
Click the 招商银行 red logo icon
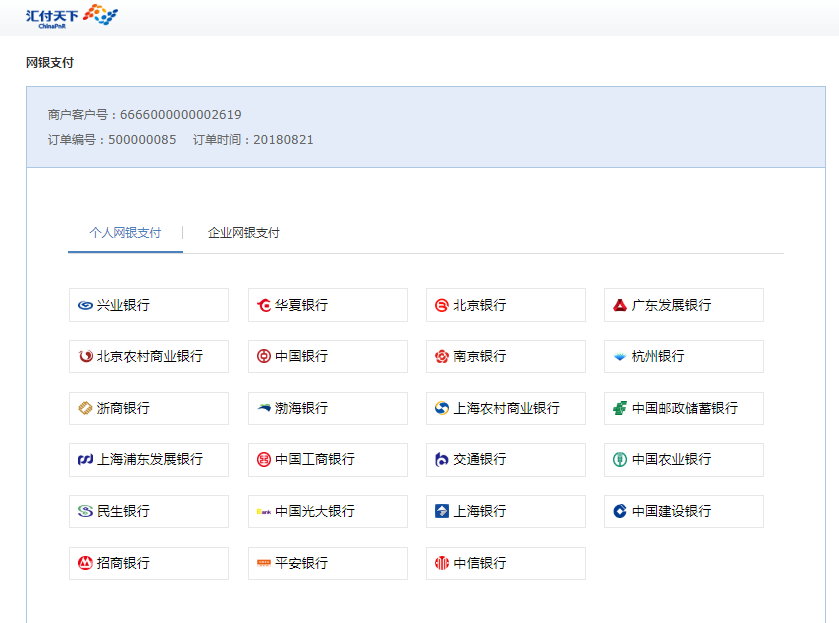point(85,563)
